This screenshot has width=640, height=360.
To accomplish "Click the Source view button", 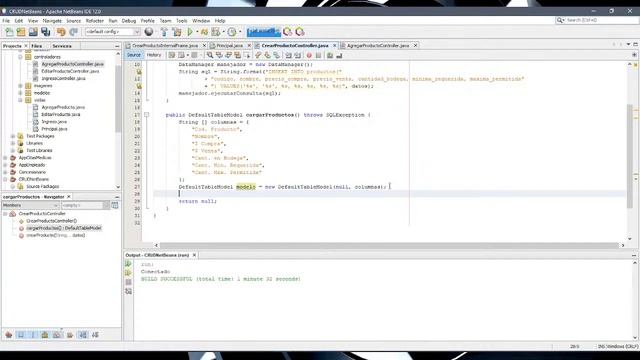I will coord(133,55).
